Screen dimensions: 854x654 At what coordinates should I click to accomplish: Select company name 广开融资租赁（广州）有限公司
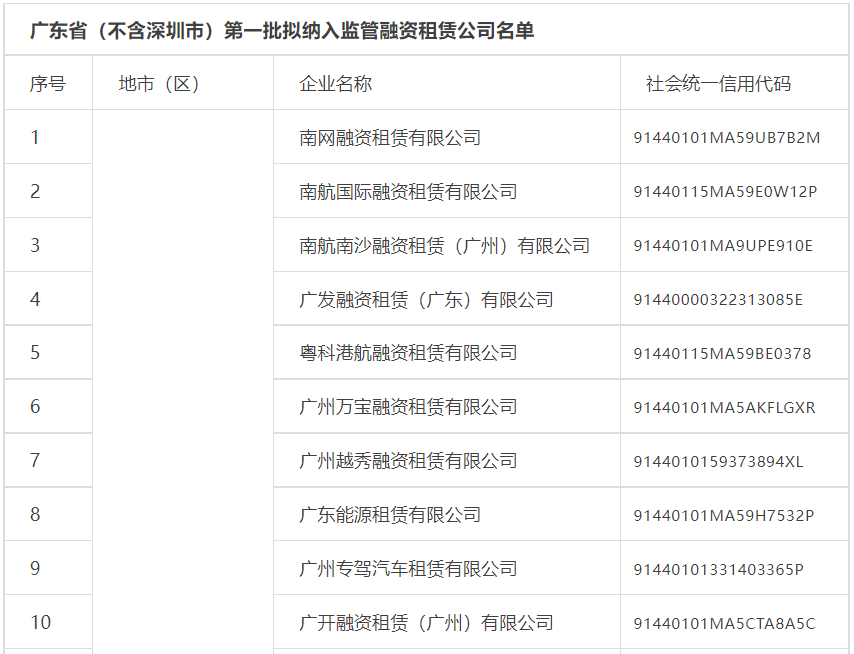(426, 622)
